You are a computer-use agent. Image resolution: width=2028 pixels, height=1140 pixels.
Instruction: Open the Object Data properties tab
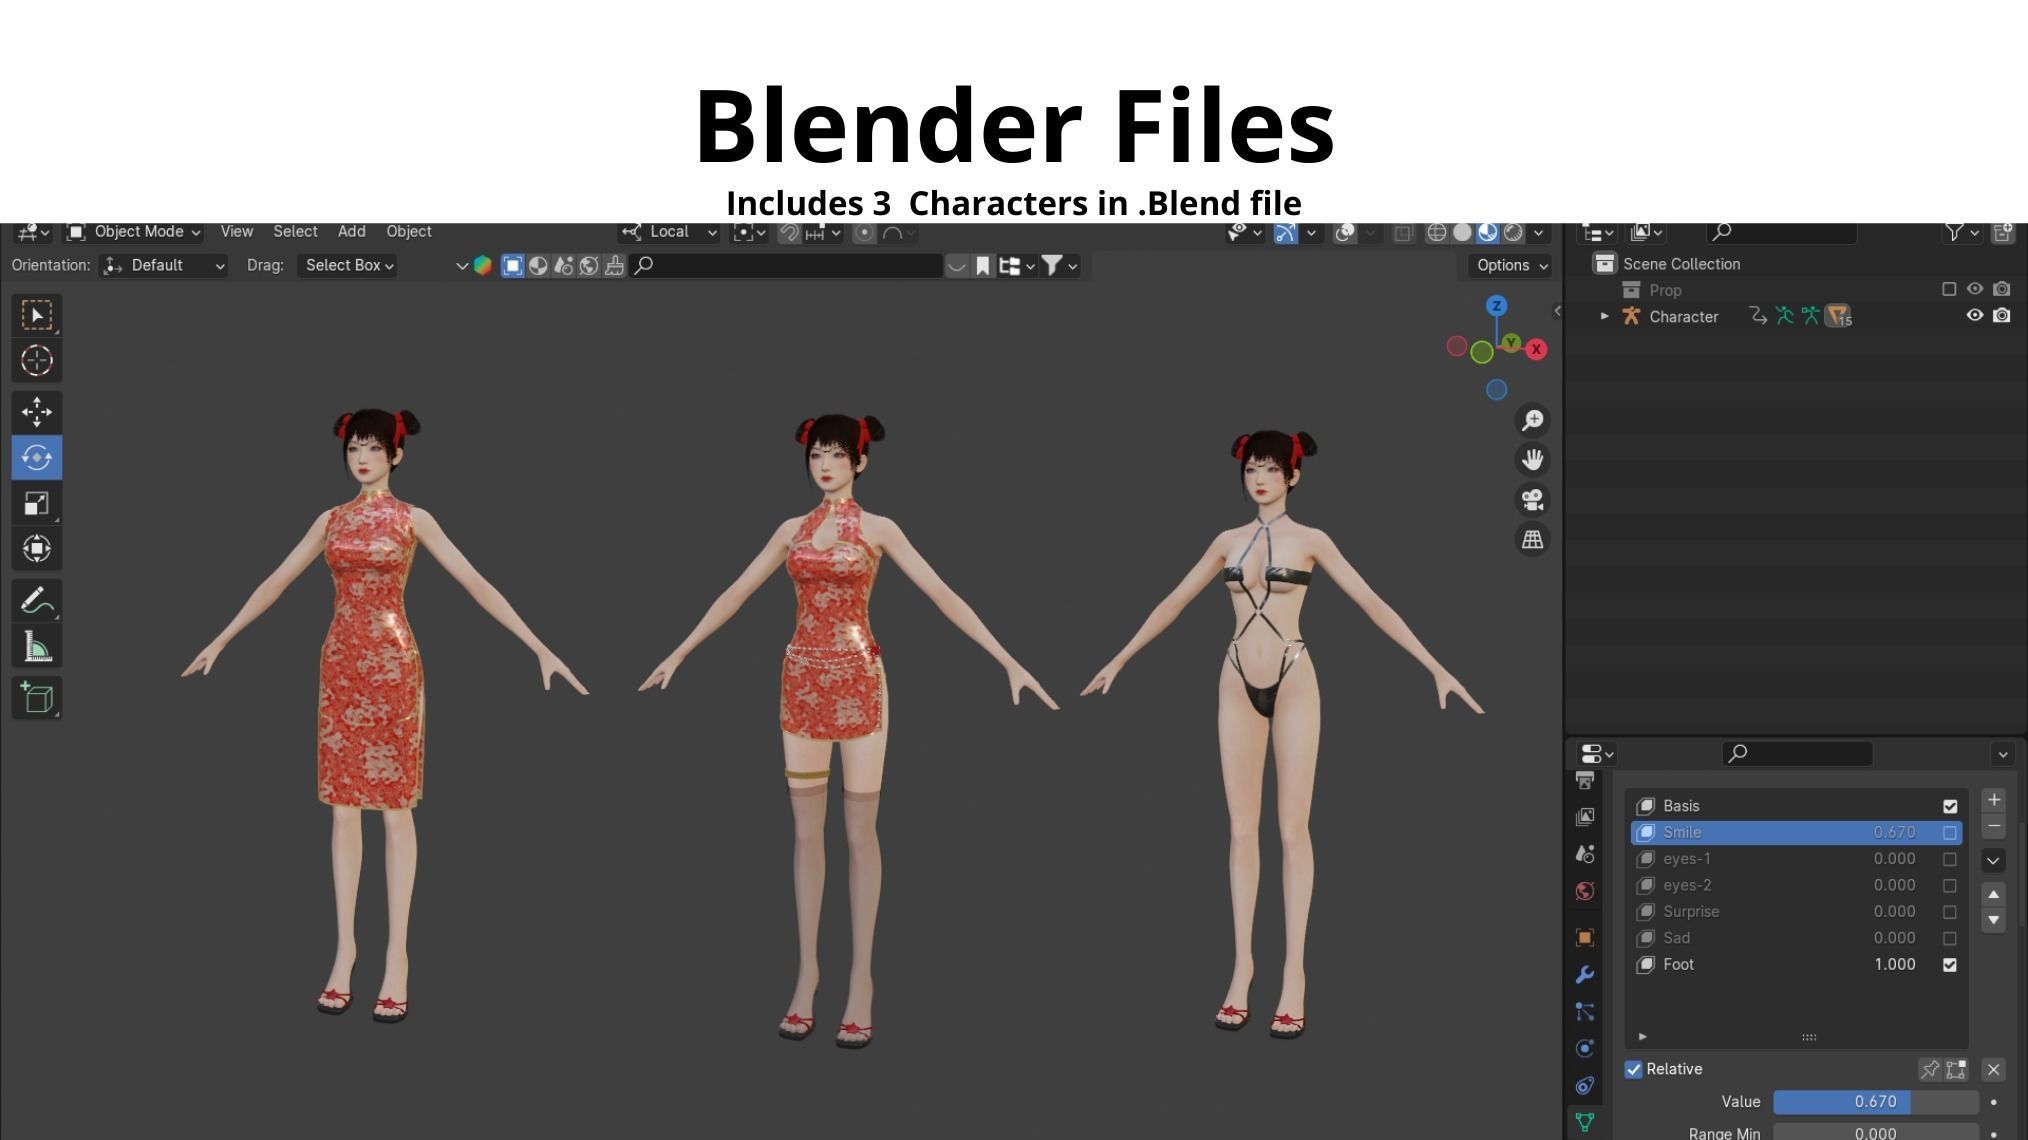1585,1122
